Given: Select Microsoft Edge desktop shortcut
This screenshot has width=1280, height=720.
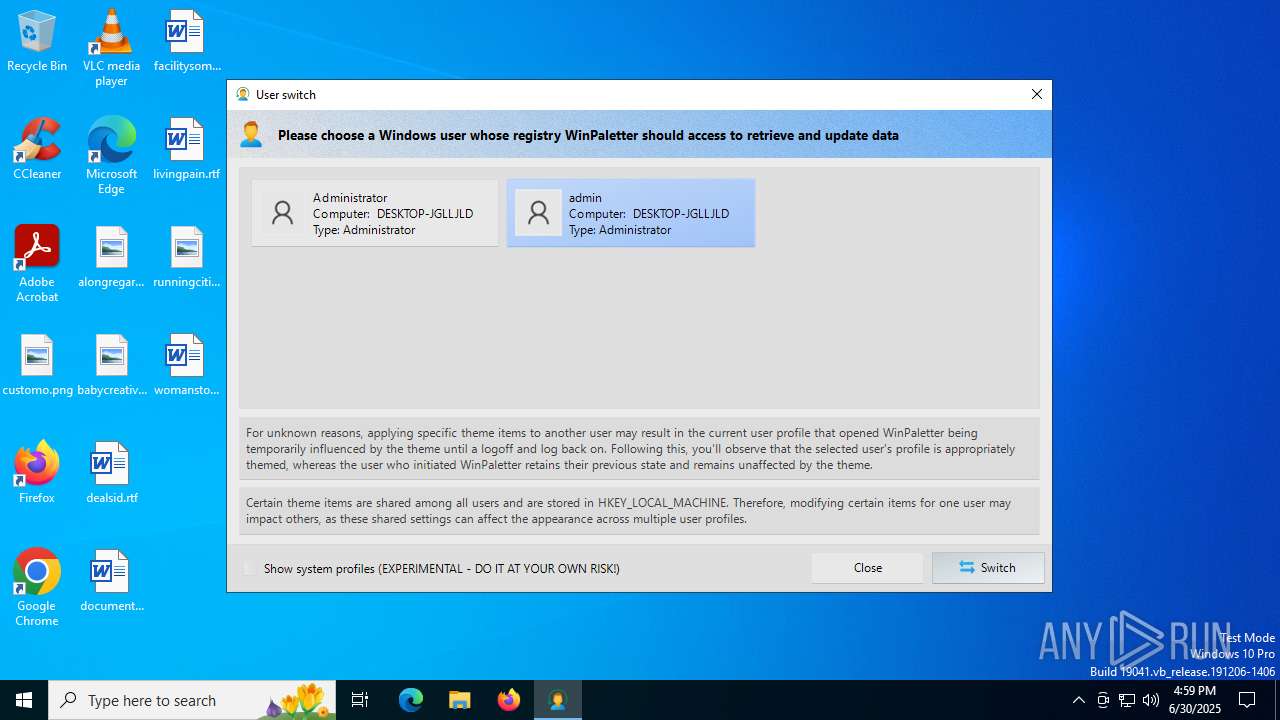Looking at the screenshot, I should (111, 156).
